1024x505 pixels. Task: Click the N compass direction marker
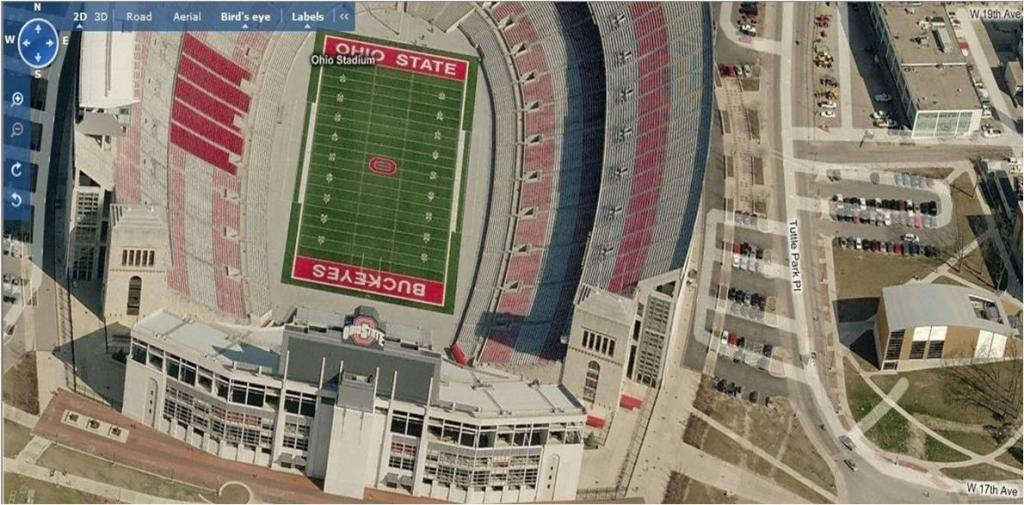pos(37,7)
